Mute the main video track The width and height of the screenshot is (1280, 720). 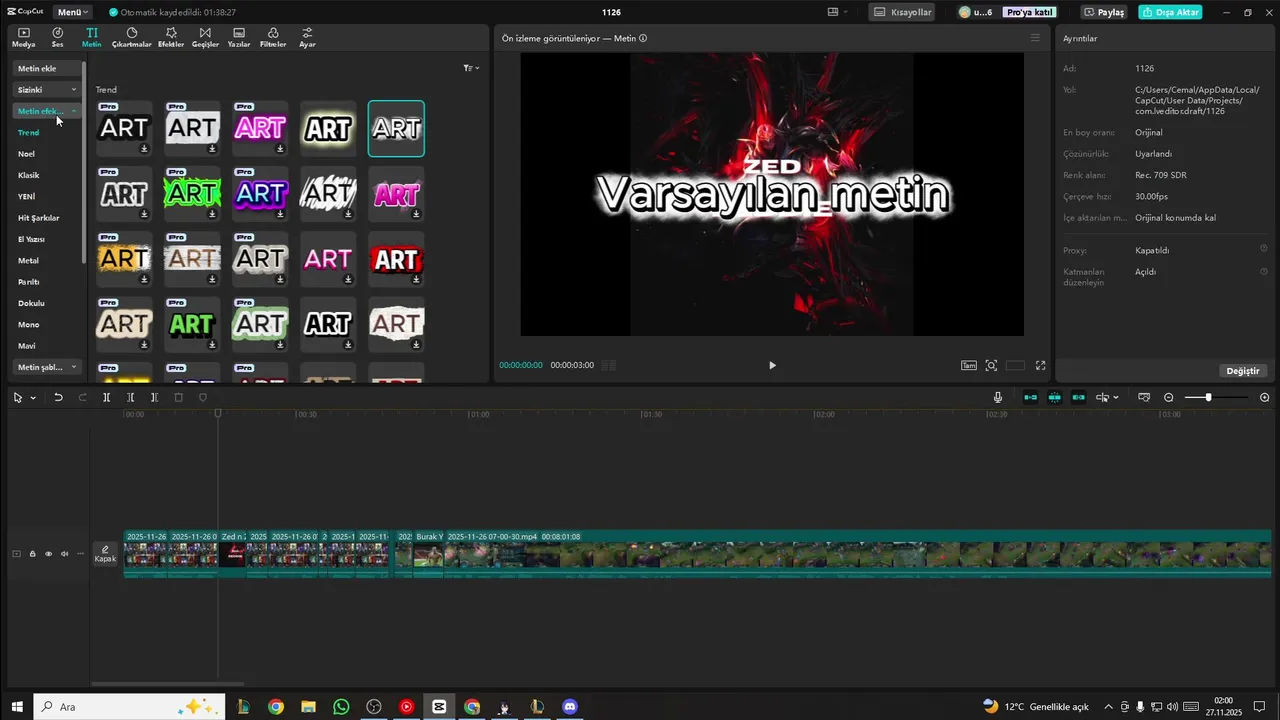[64, 554]
